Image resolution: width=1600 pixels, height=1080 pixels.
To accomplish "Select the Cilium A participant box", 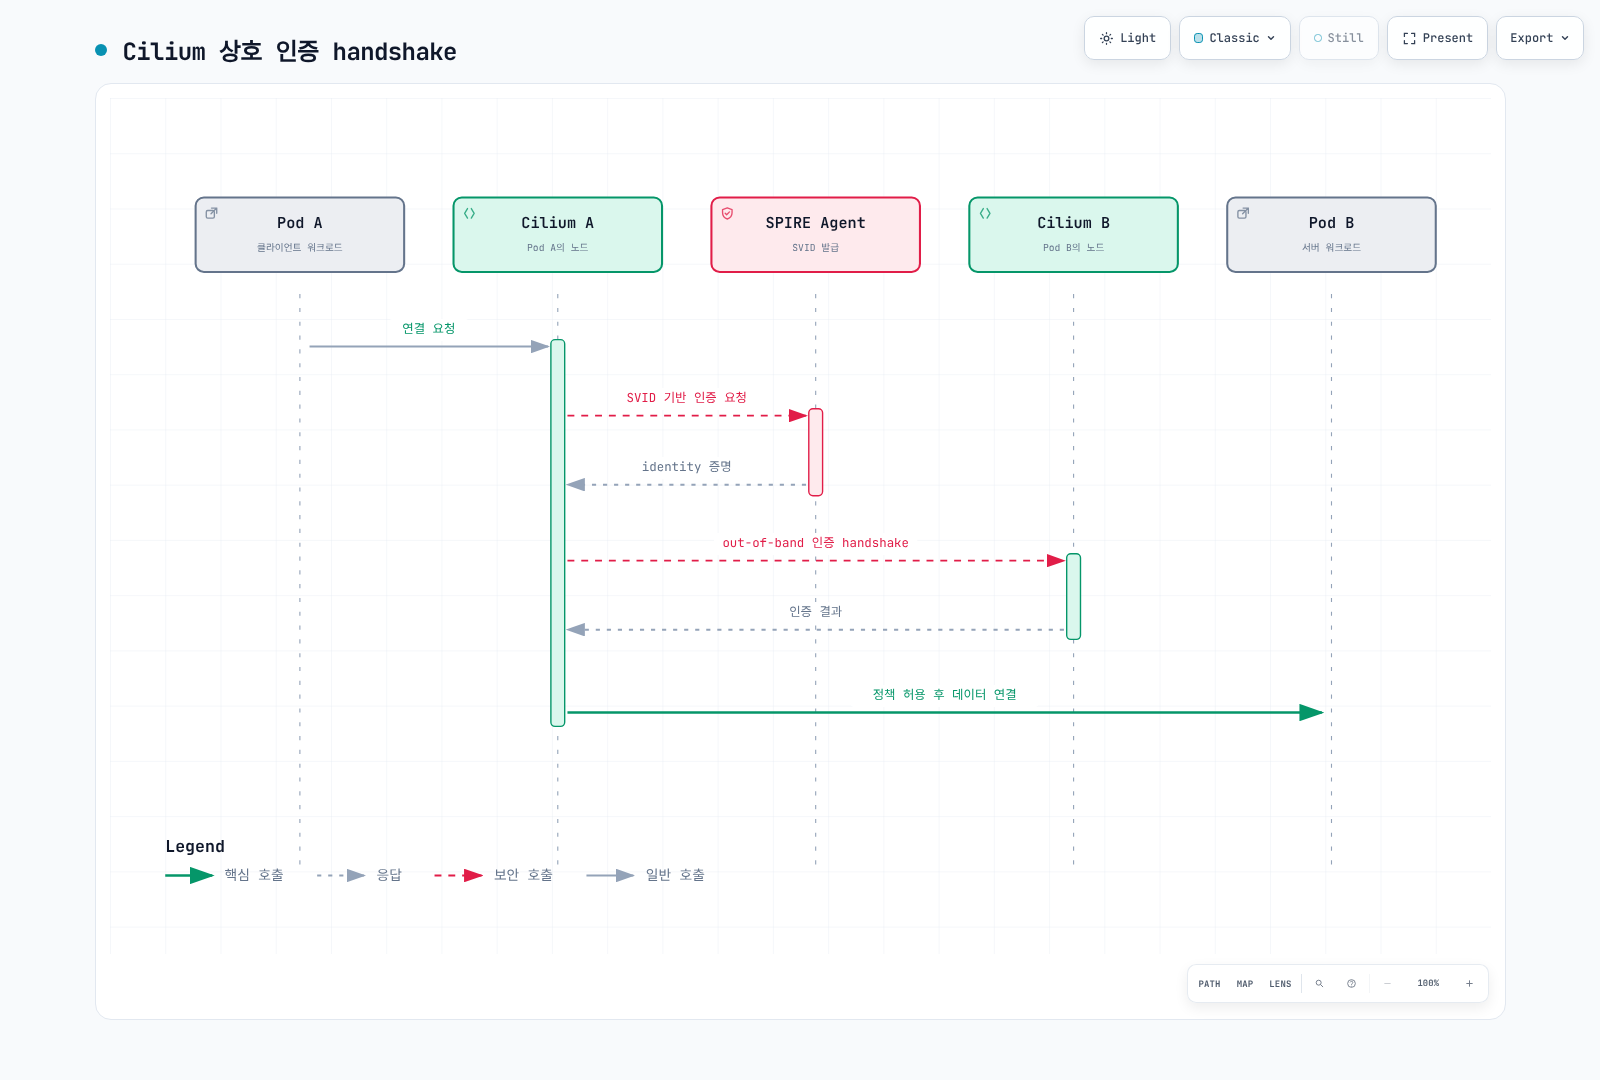I will coord(558,235).
